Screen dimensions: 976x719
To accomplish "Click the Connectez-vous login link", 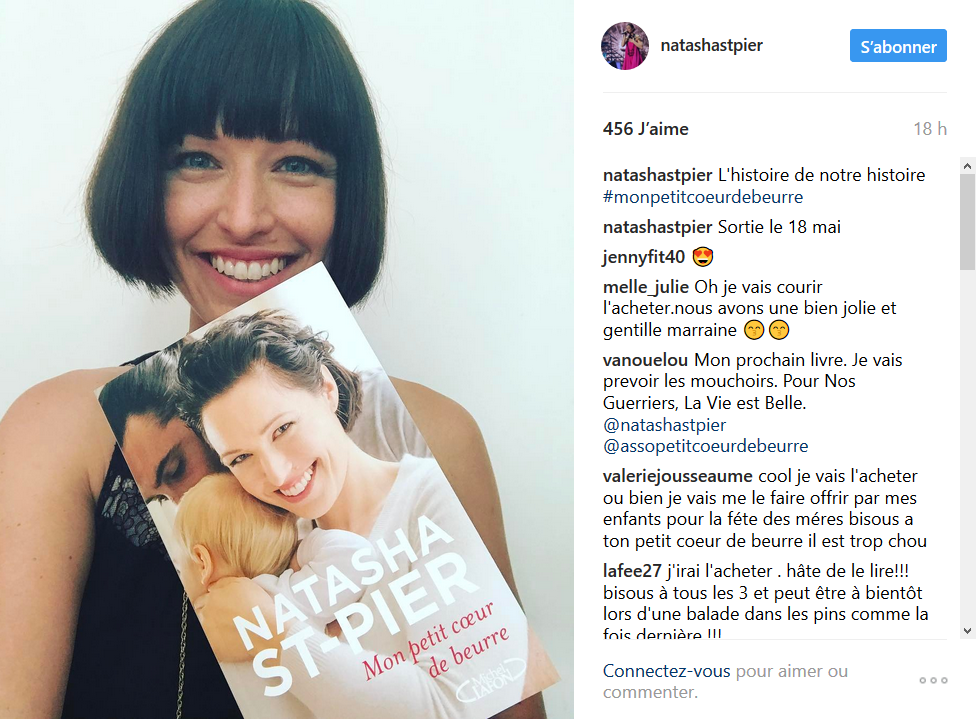I will [666, 671].
